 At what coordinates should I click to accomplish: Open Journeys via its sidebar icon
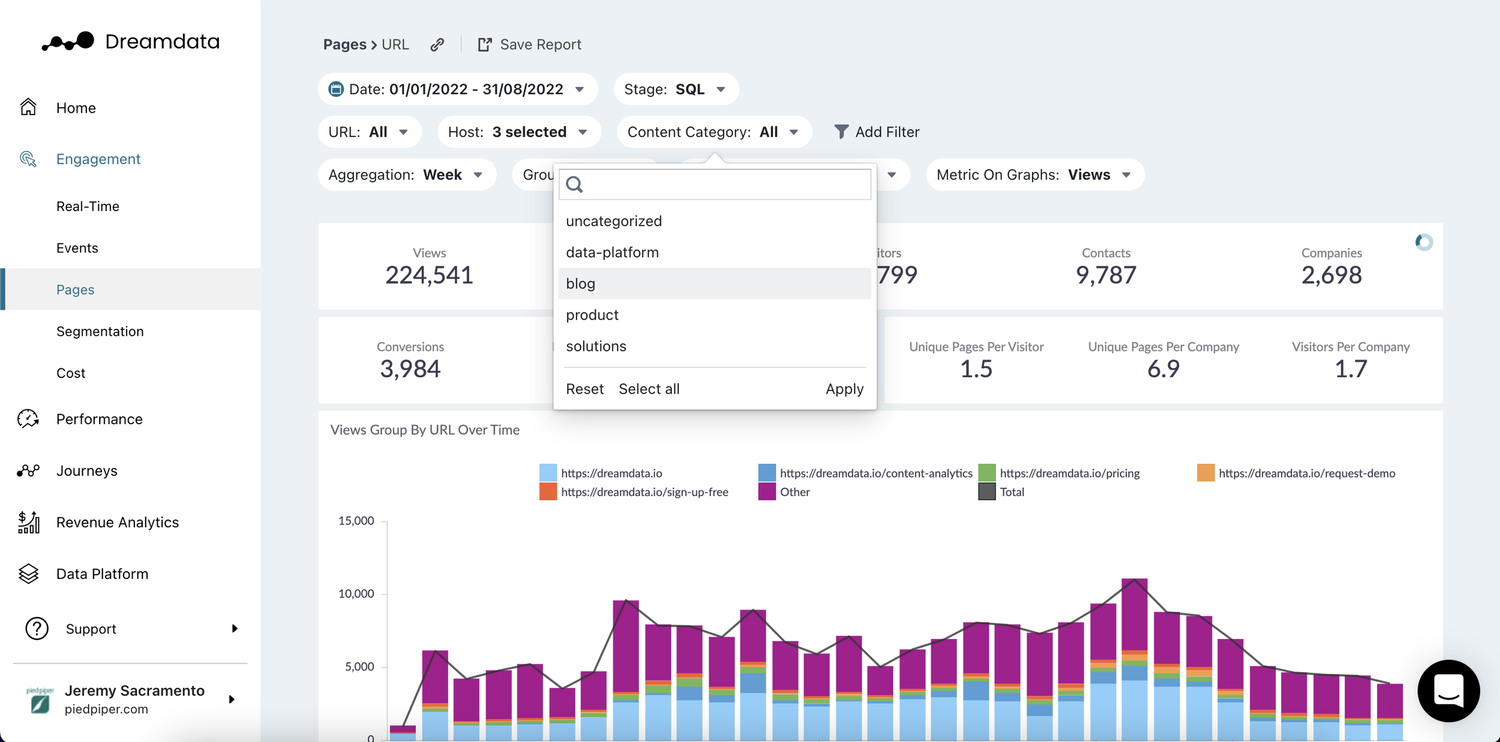point(28,470)
